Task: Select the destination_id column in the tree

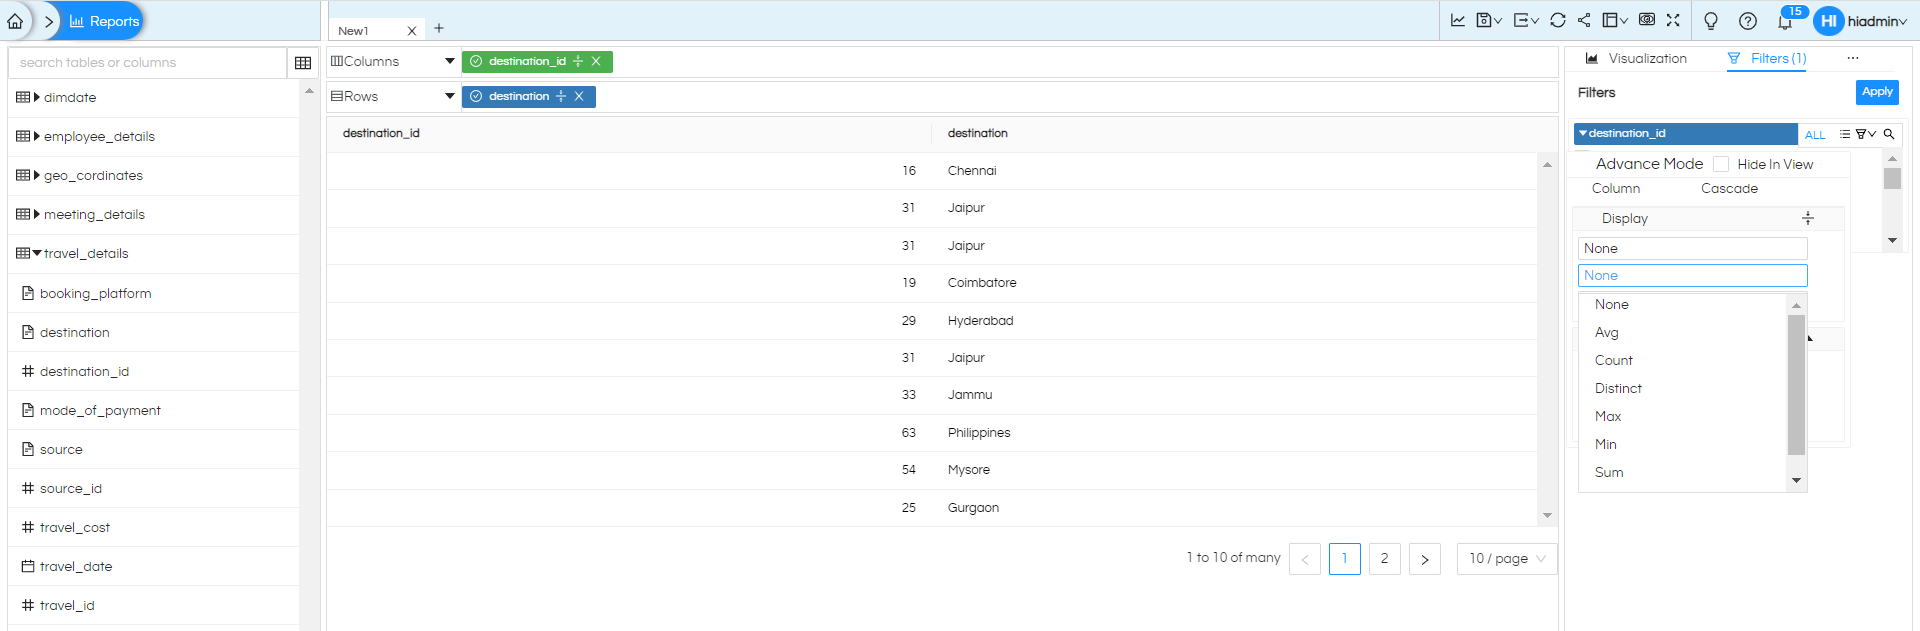Action: pos(84,371)
